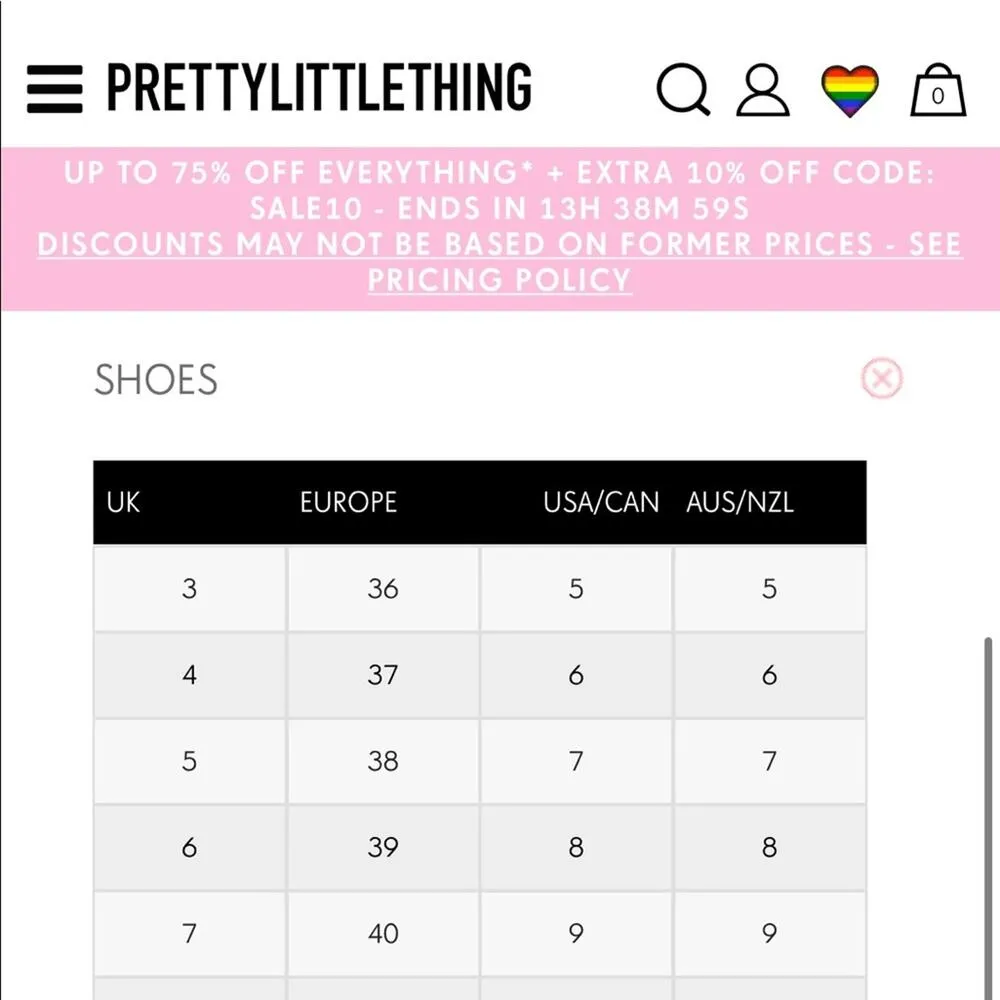Click the AUS/NZL column header
The width and height of the screenshot is (1000, 1000).
739,503
